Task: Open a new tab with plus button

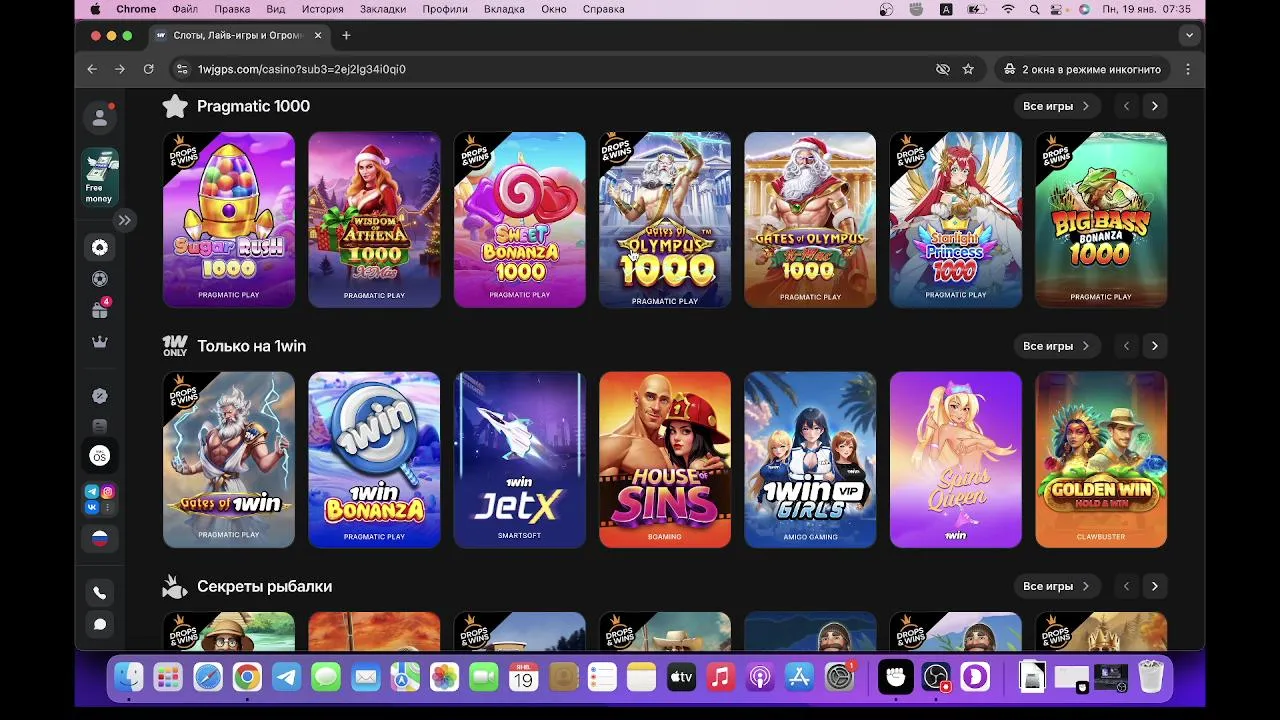Action: tap(346, 35)
